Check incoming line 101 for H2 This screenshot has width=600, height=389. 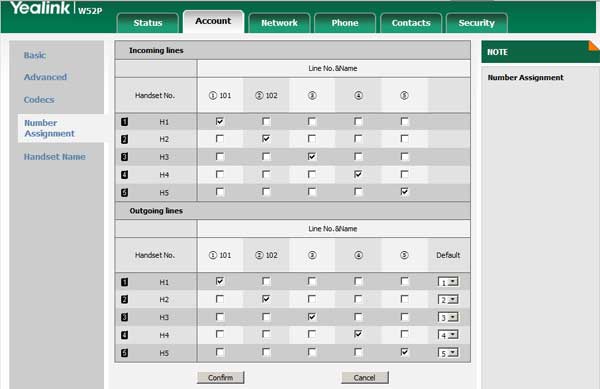tap(220, 138)
